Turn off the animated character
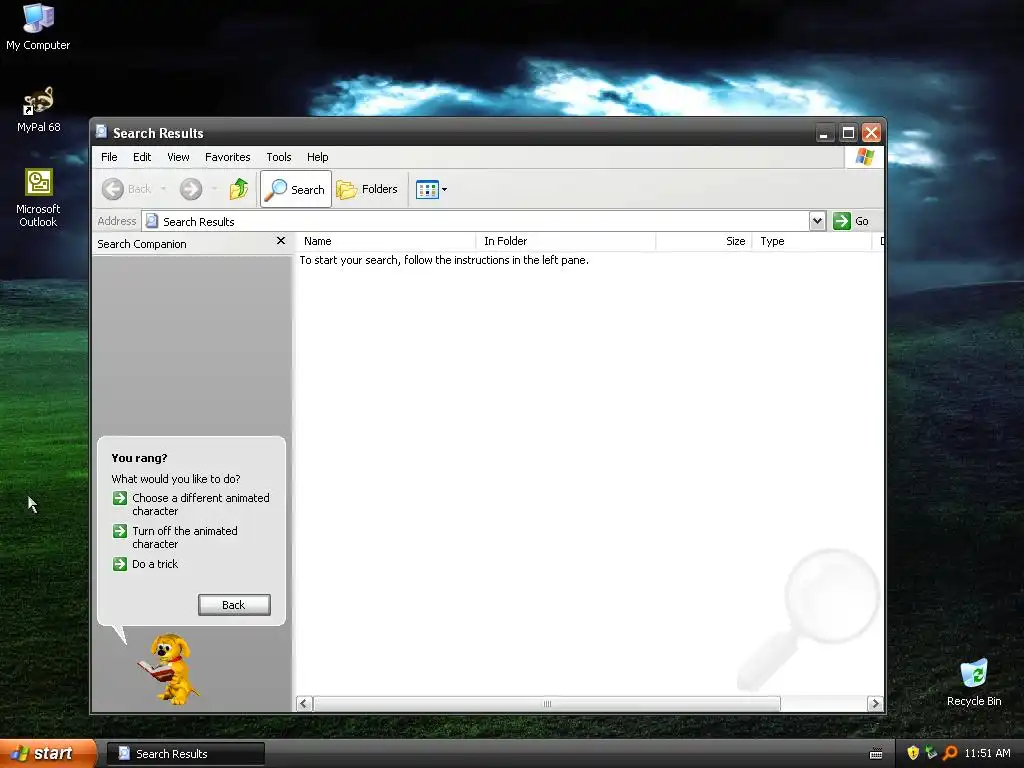 coord(176,537)
